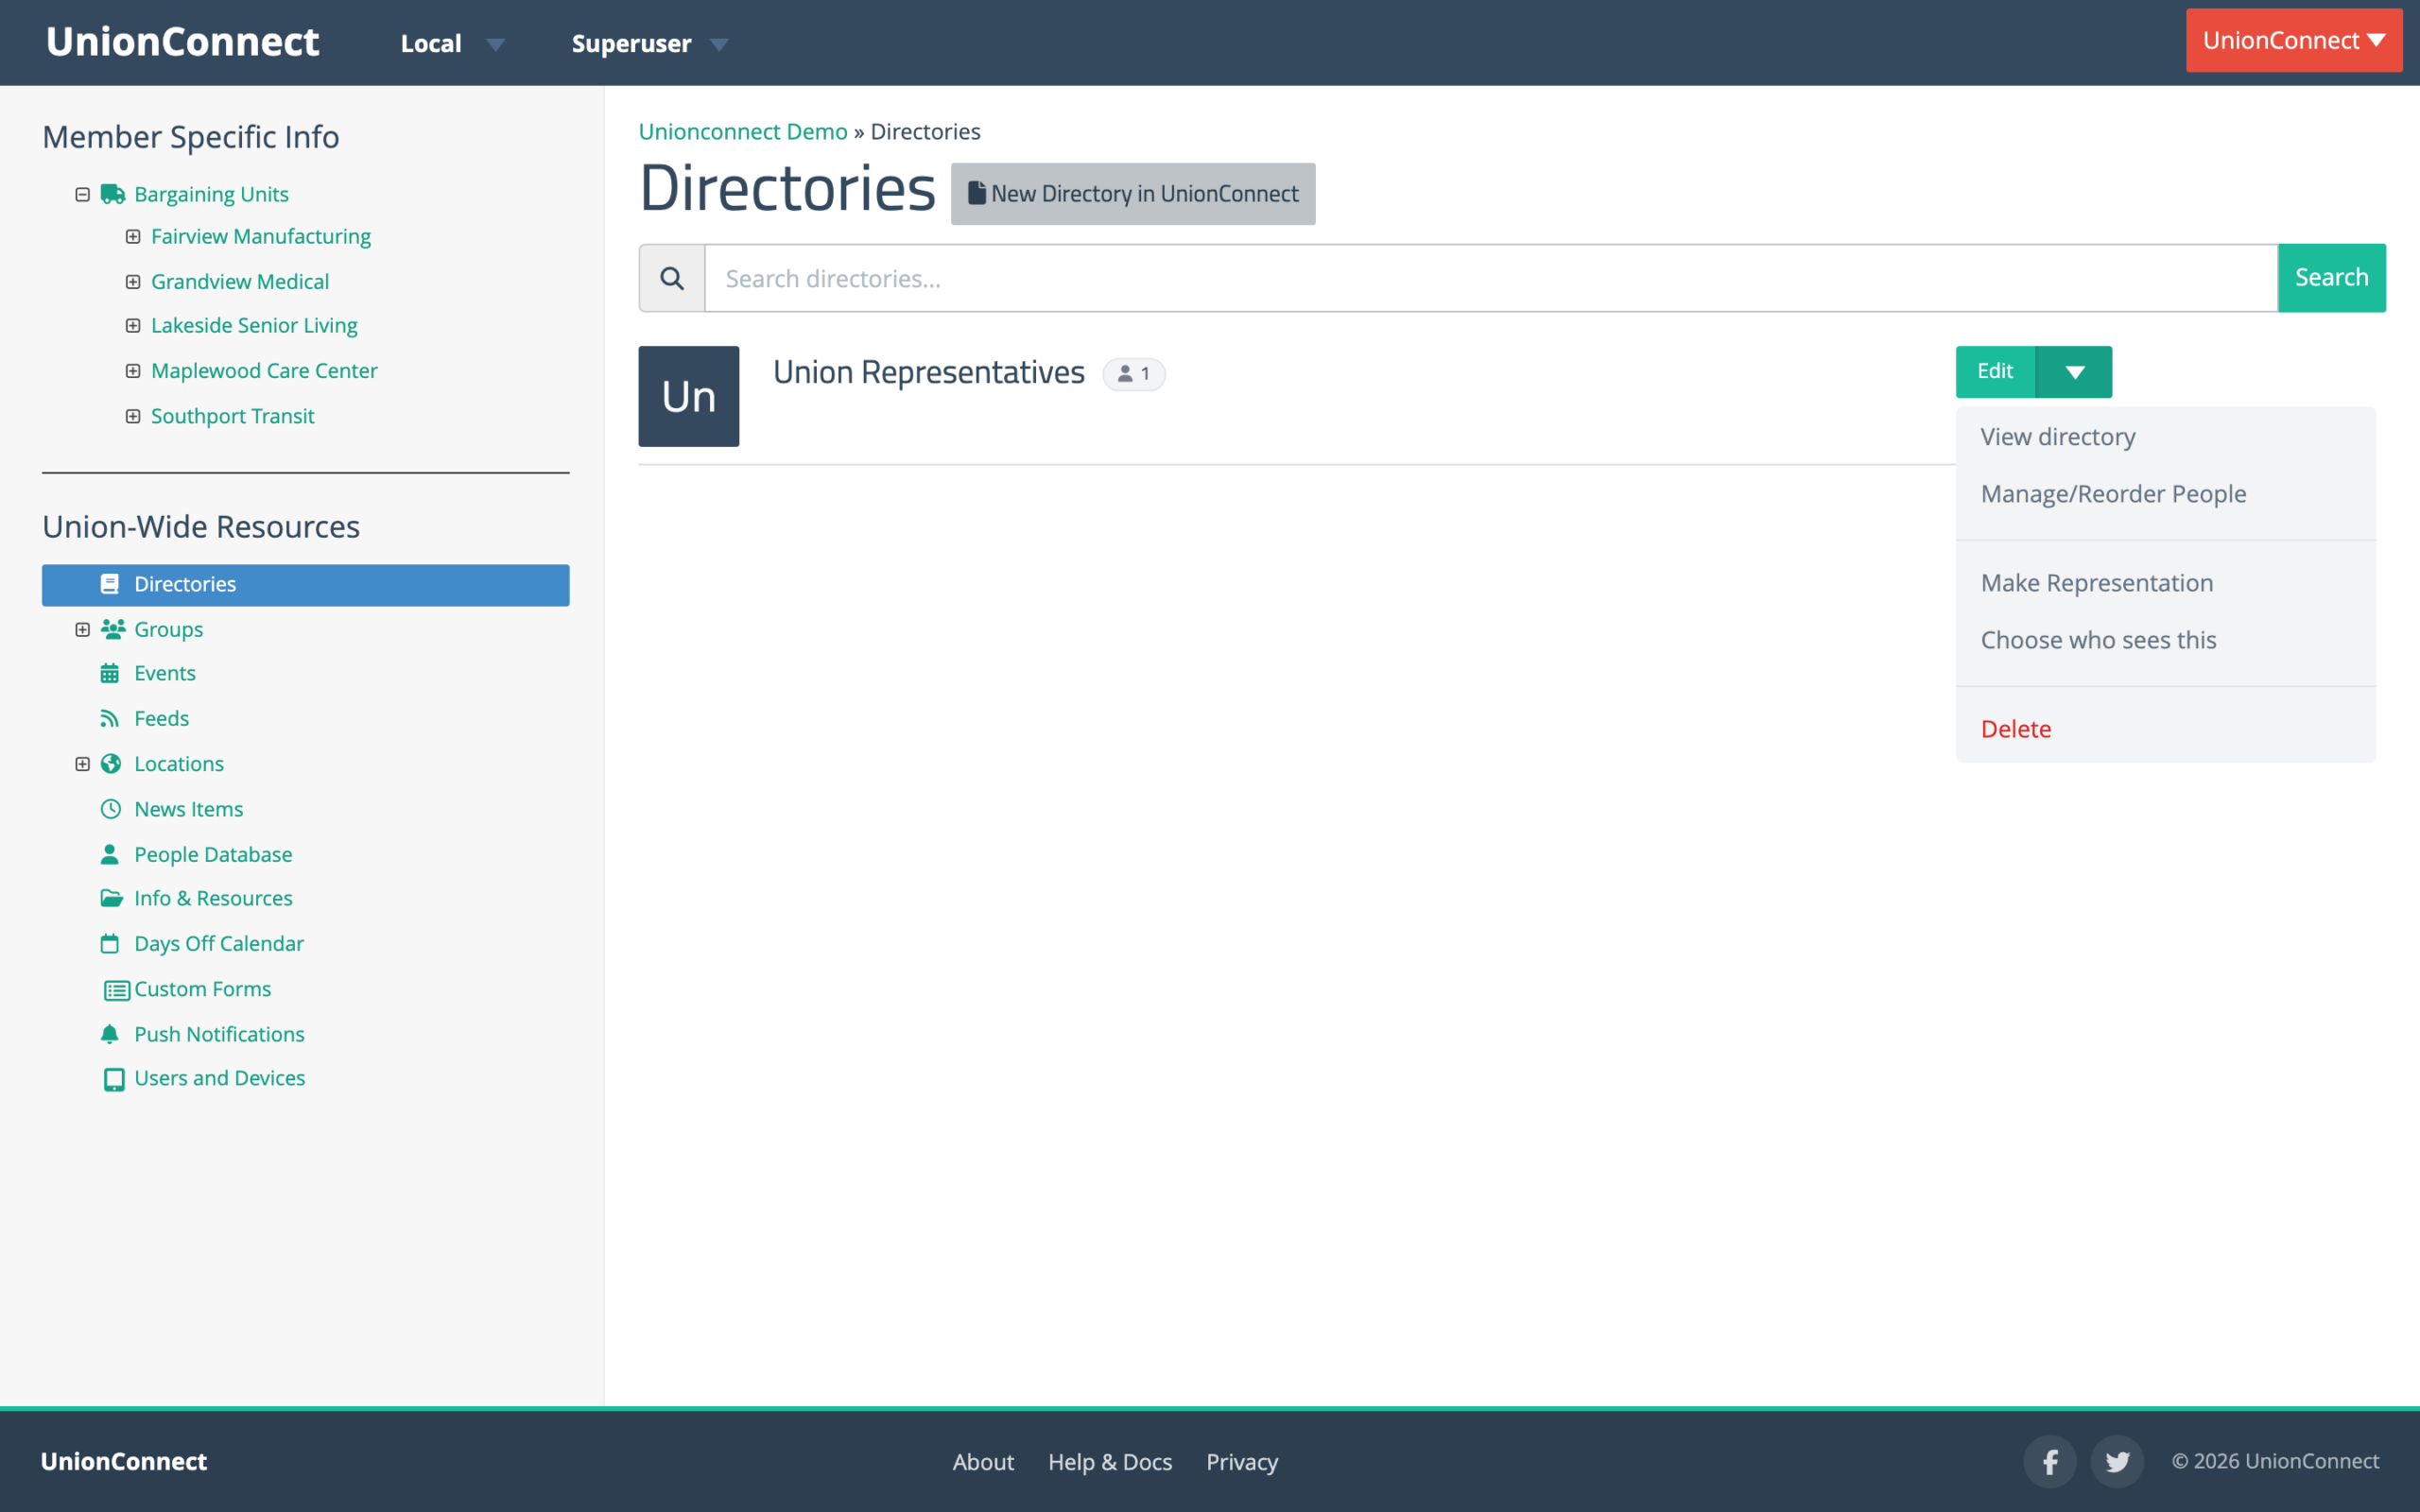The width and height of the screenshot is (2420, 1512).
Task: Click the Bargaining Units truck icon
Action: point(112,194)
